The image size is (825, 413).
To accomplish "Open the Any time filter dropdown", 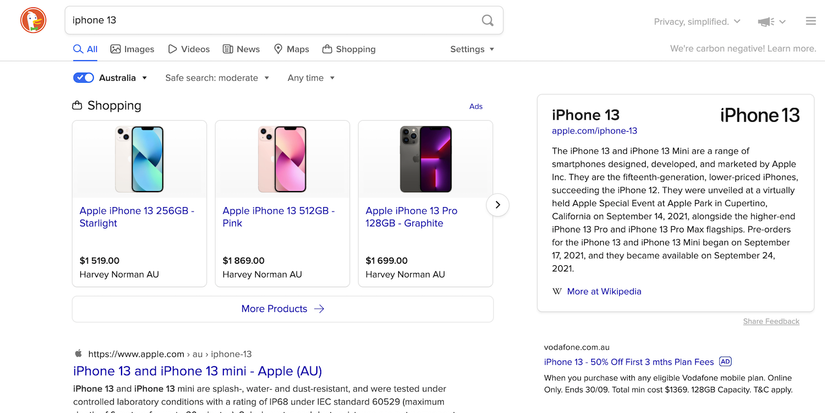I will click(311, 78).
